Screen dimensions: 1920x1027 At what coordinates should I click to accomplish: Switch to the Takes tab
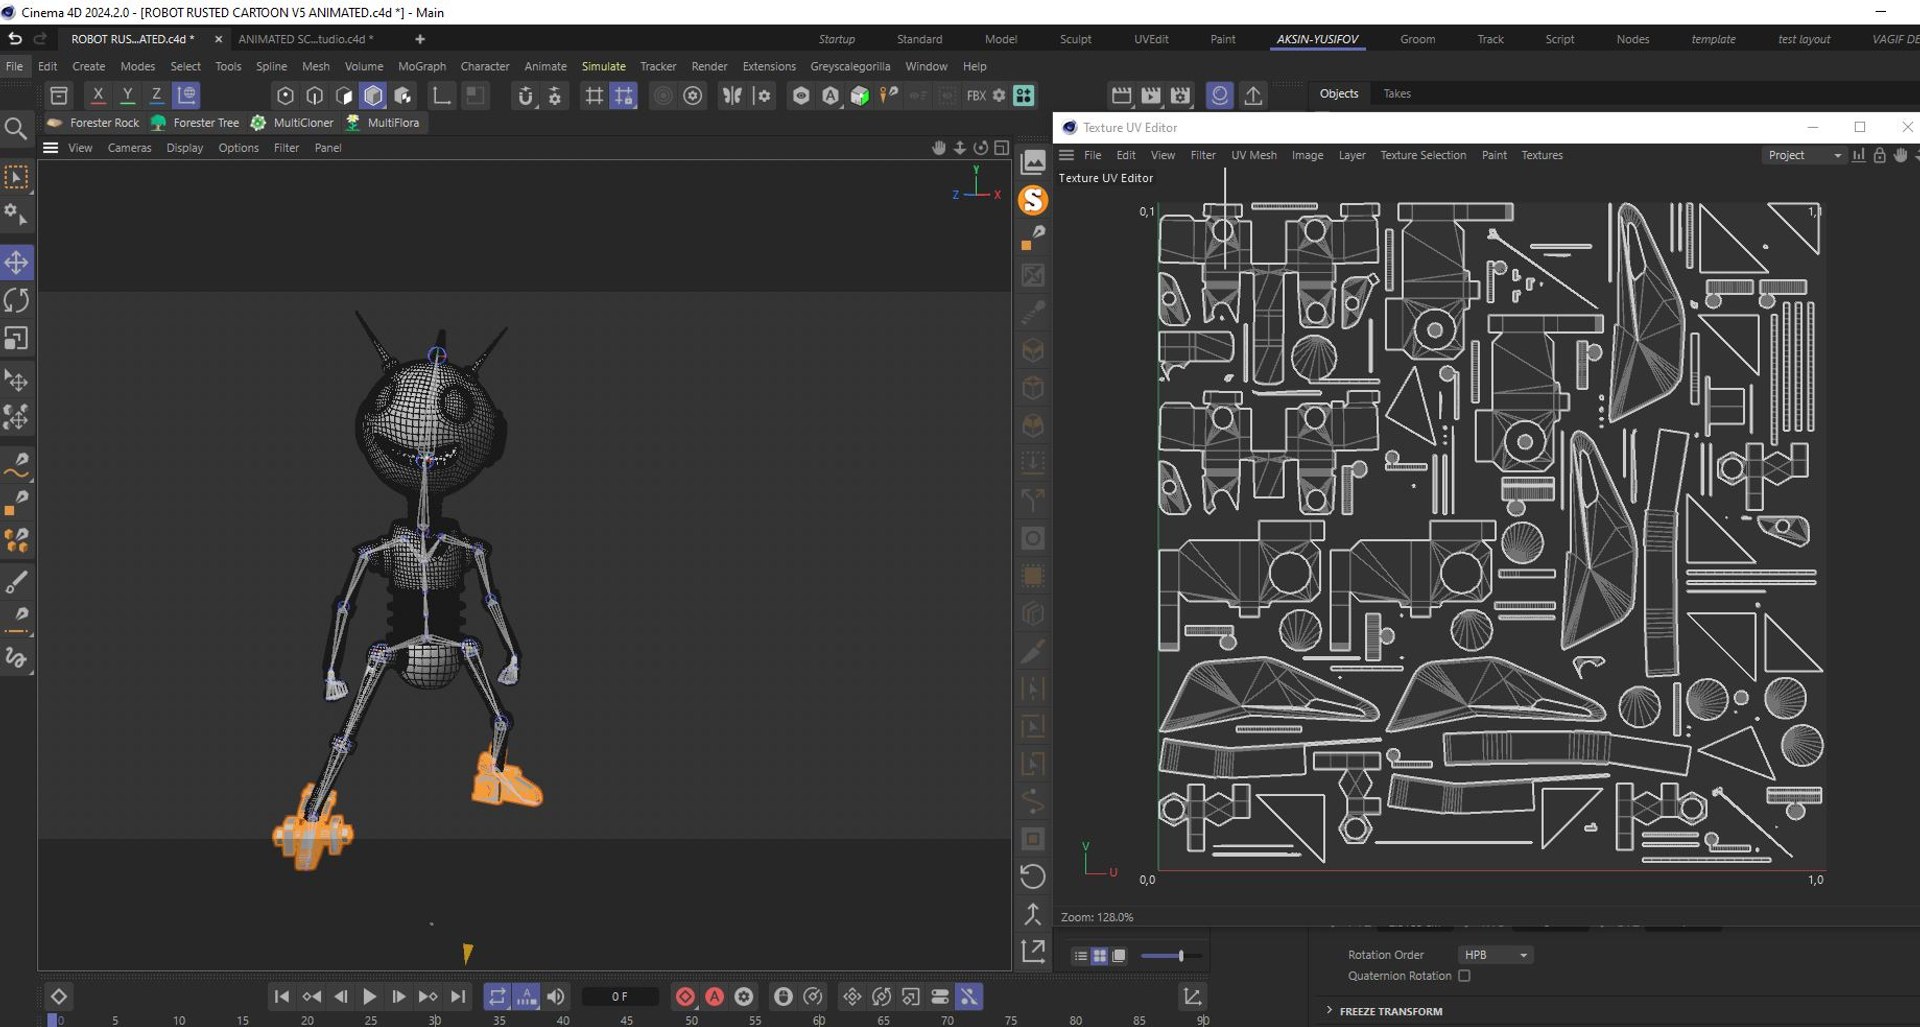point(1397,94)
